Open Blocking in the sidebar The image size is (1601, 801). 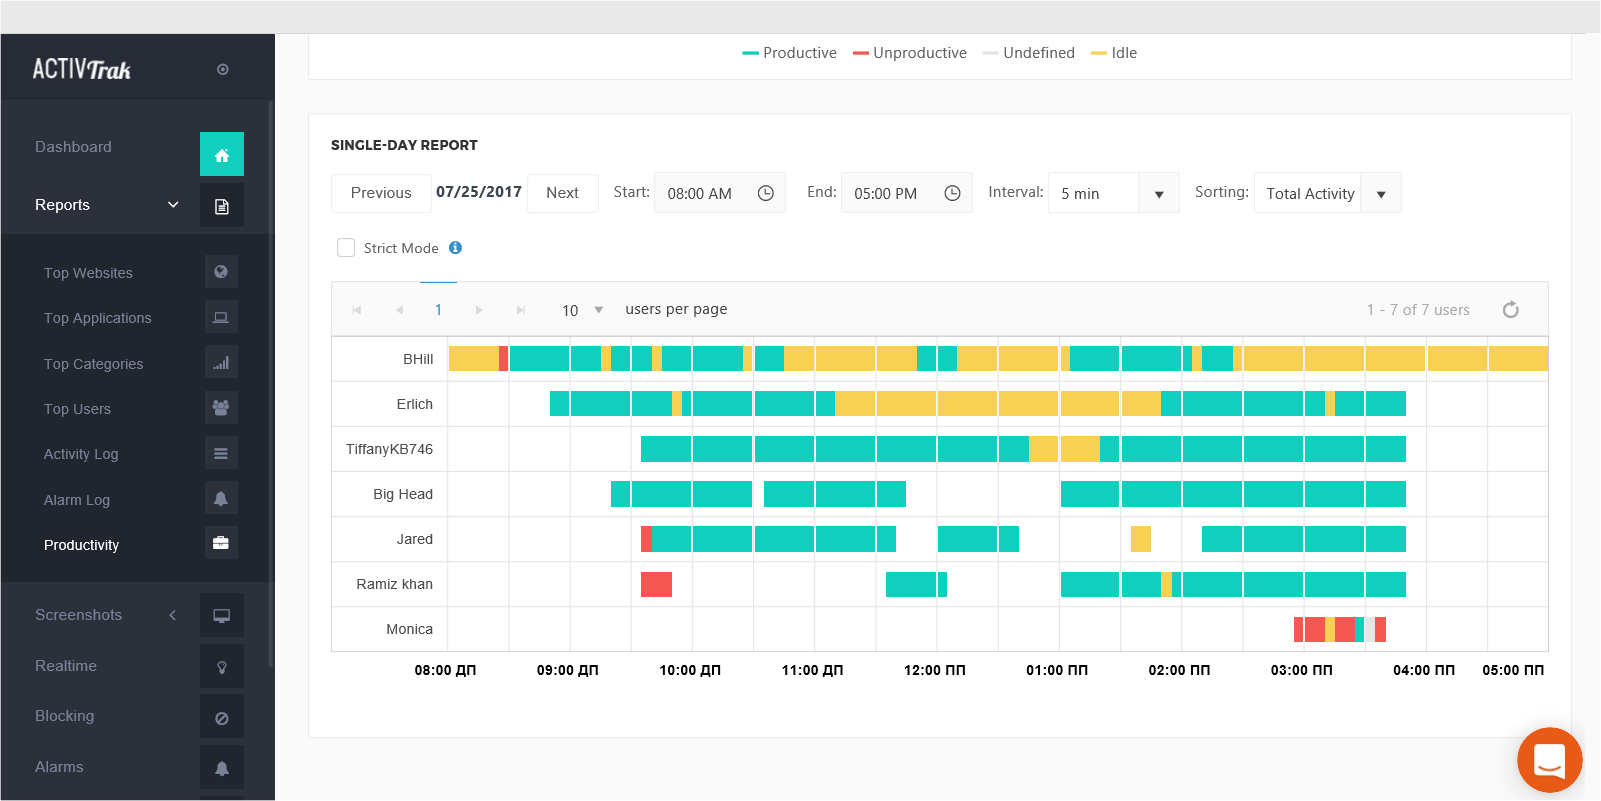pyautogui.click(x=64, y=716)
